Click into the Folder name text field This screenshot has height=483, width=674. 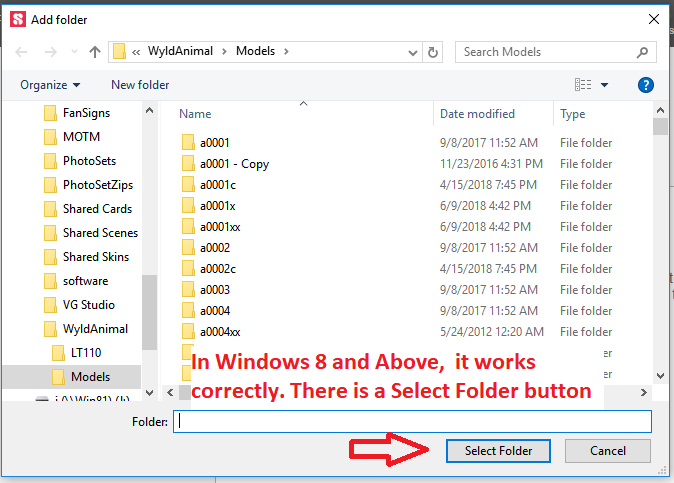point(412,421)
